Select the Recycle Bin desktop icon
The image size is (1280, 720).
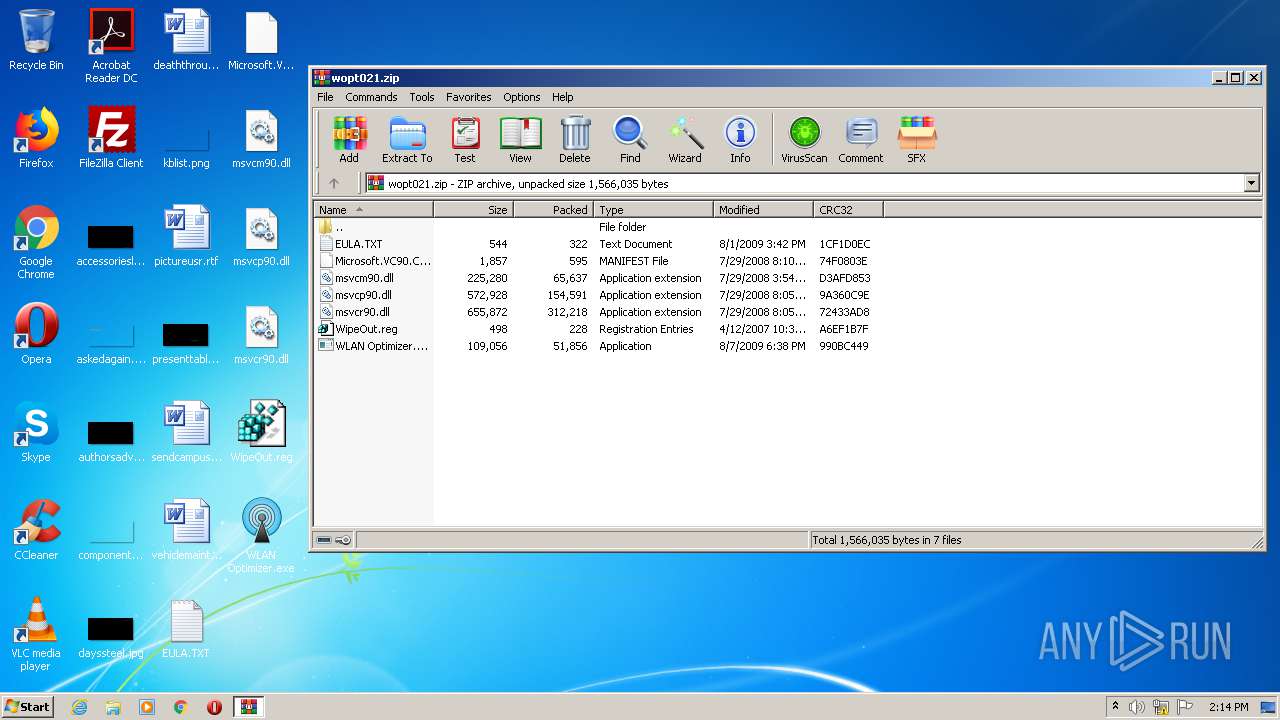[36, 41]
